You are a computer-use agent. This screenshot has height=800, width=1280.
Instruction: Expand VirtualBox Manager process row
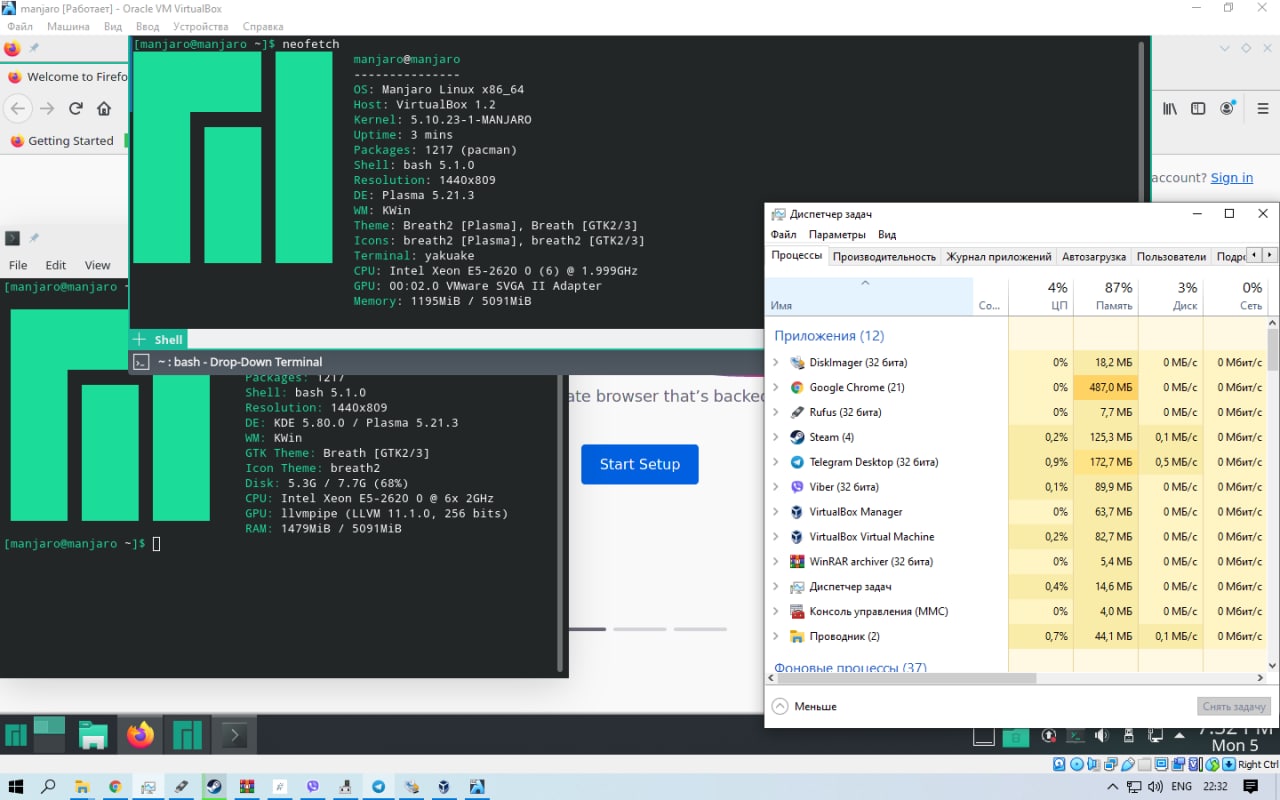pos(776,512)
